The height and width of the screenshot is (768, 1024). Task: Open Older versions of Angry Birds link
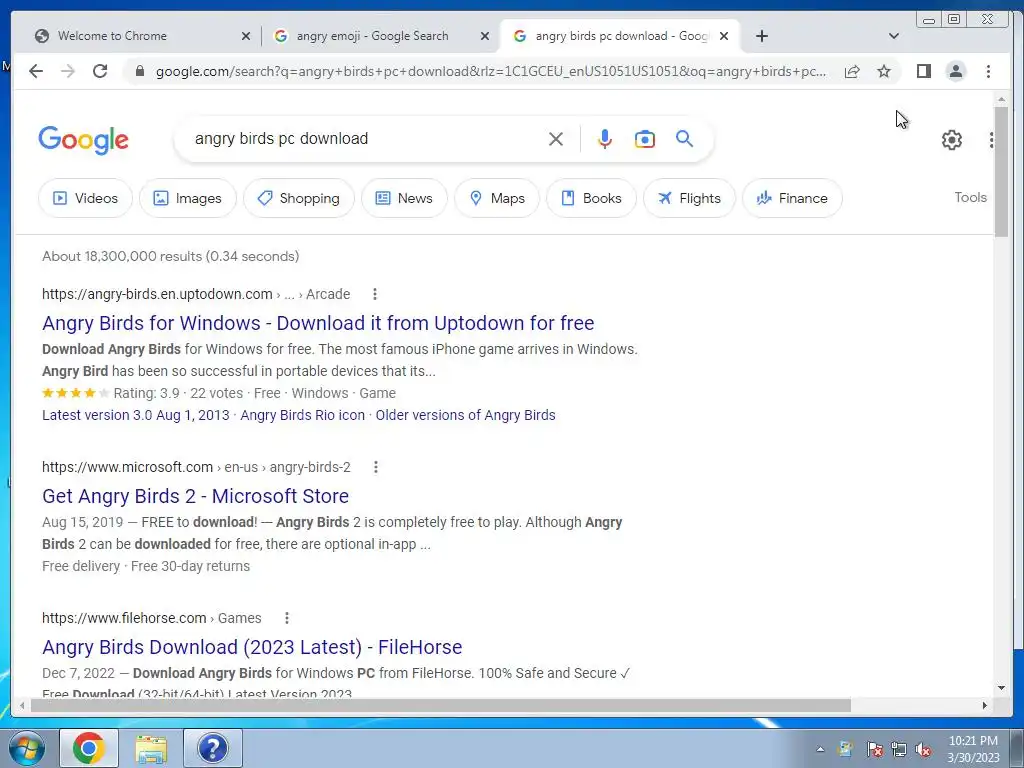466,415
